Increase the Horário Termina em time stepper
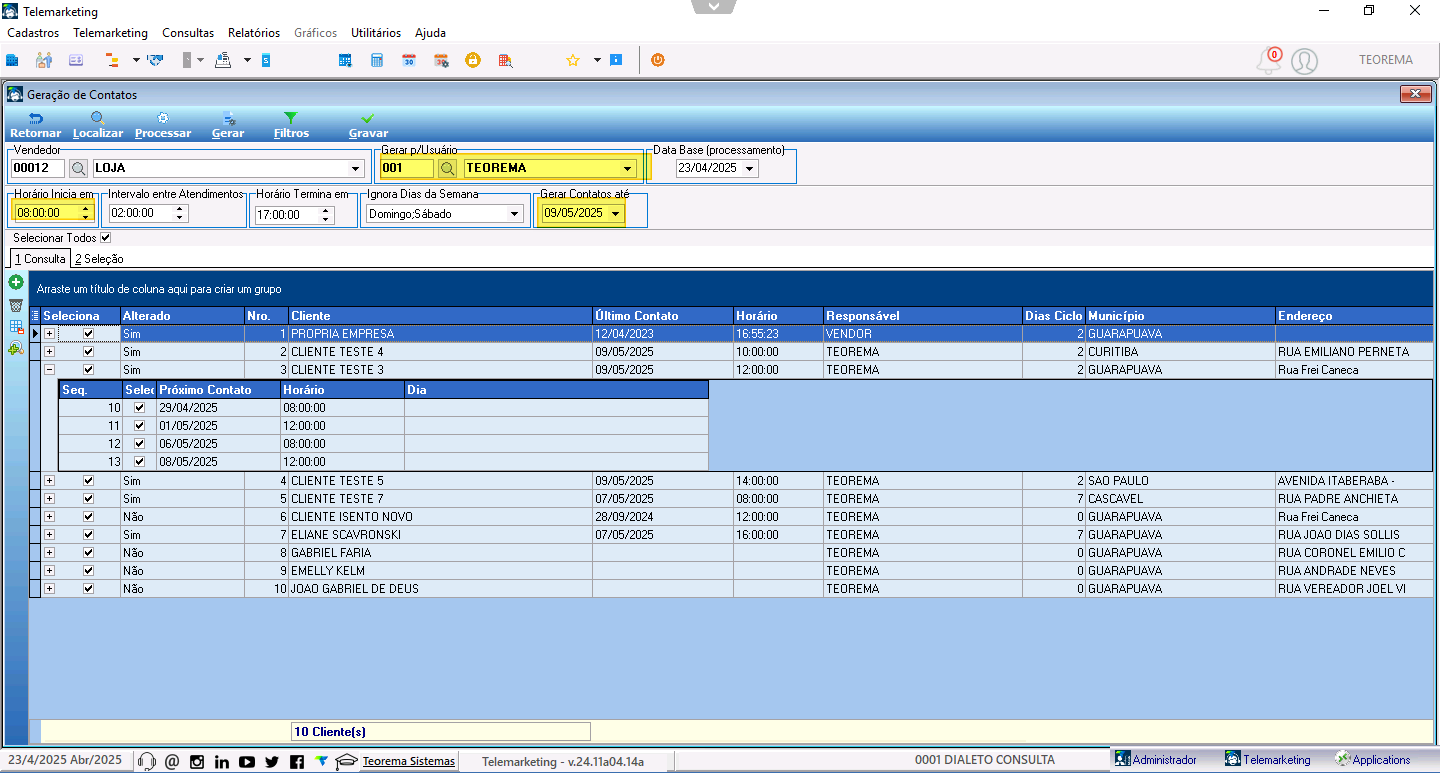The height and width of the screenshot is (773, 1440). (x=326, y=210)
